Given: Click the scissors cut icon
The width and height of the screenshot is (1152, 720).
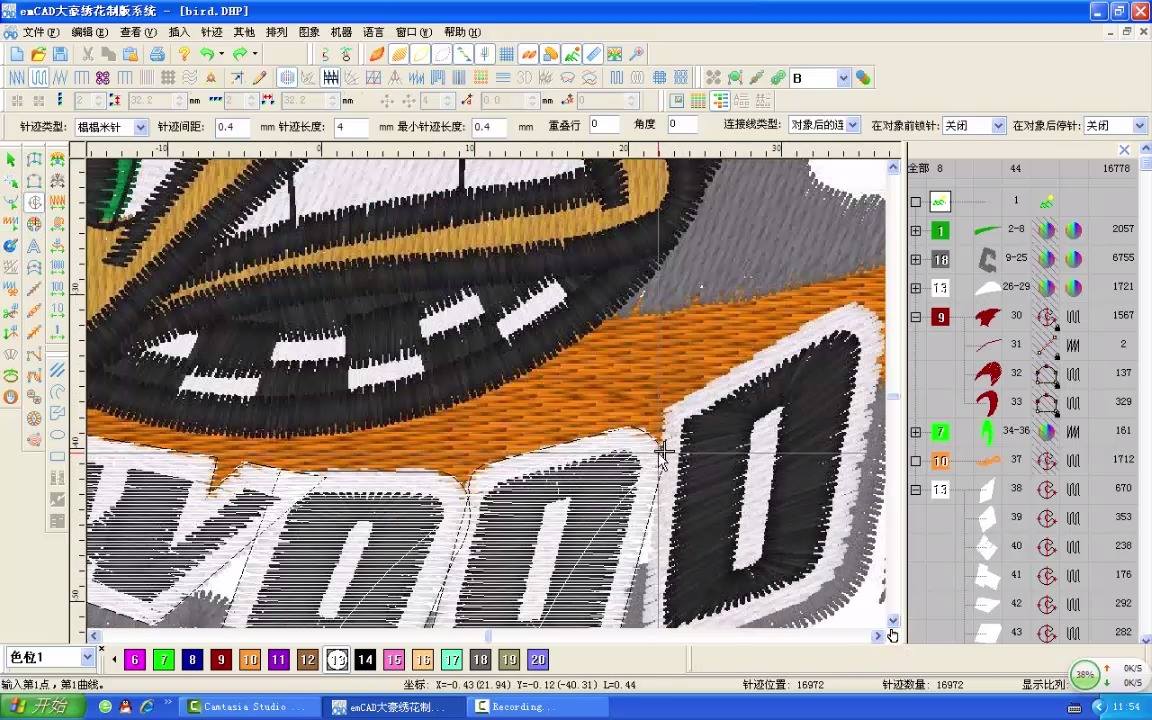Looking at the screenshot, I should 87,54.
